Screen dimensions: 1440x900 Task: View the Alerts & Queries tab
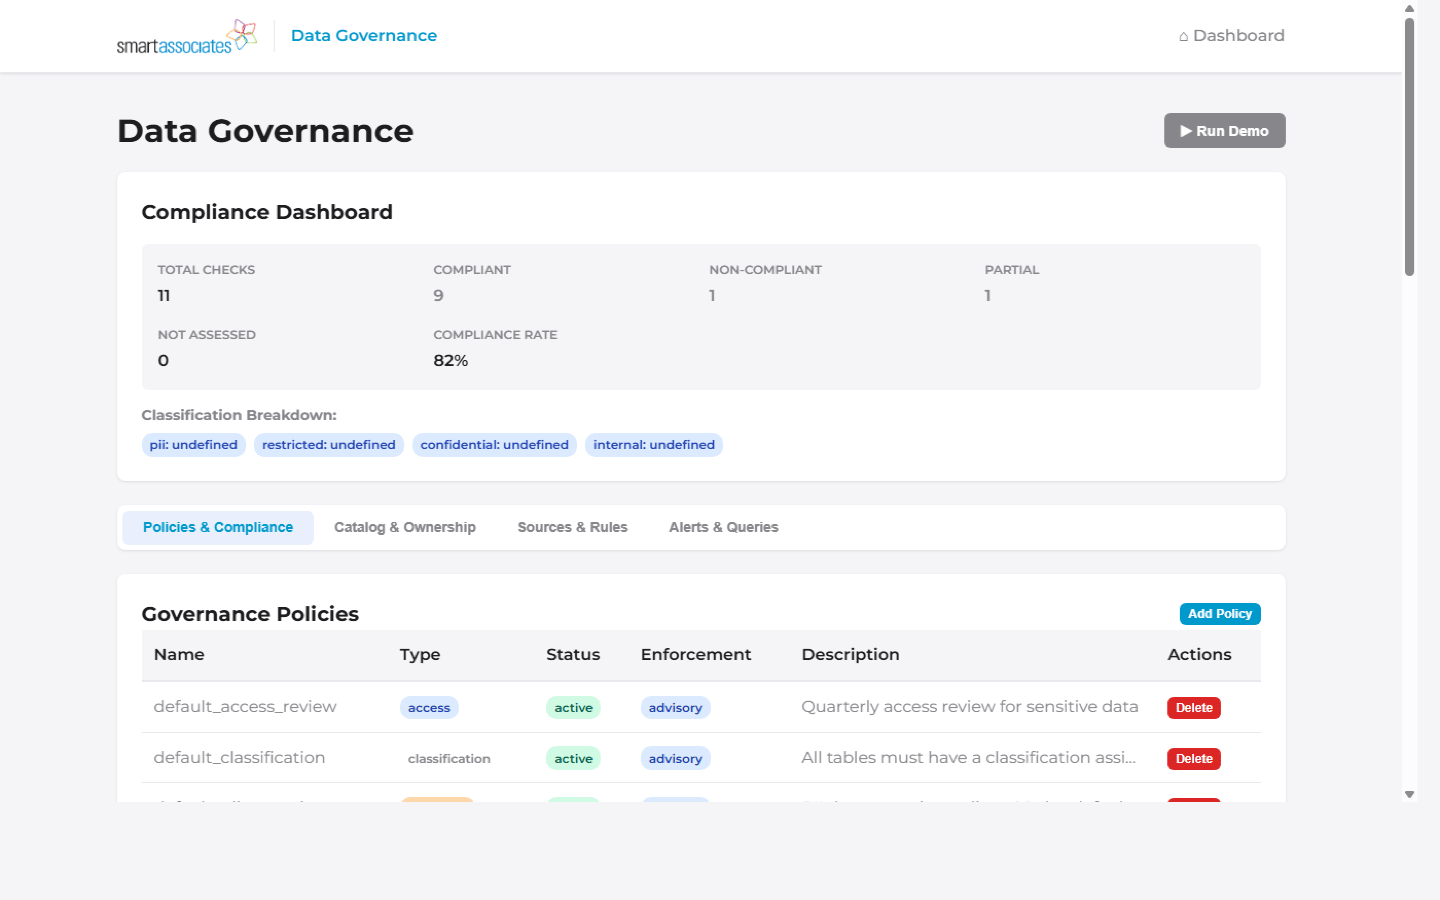click(x=723, y=527)
